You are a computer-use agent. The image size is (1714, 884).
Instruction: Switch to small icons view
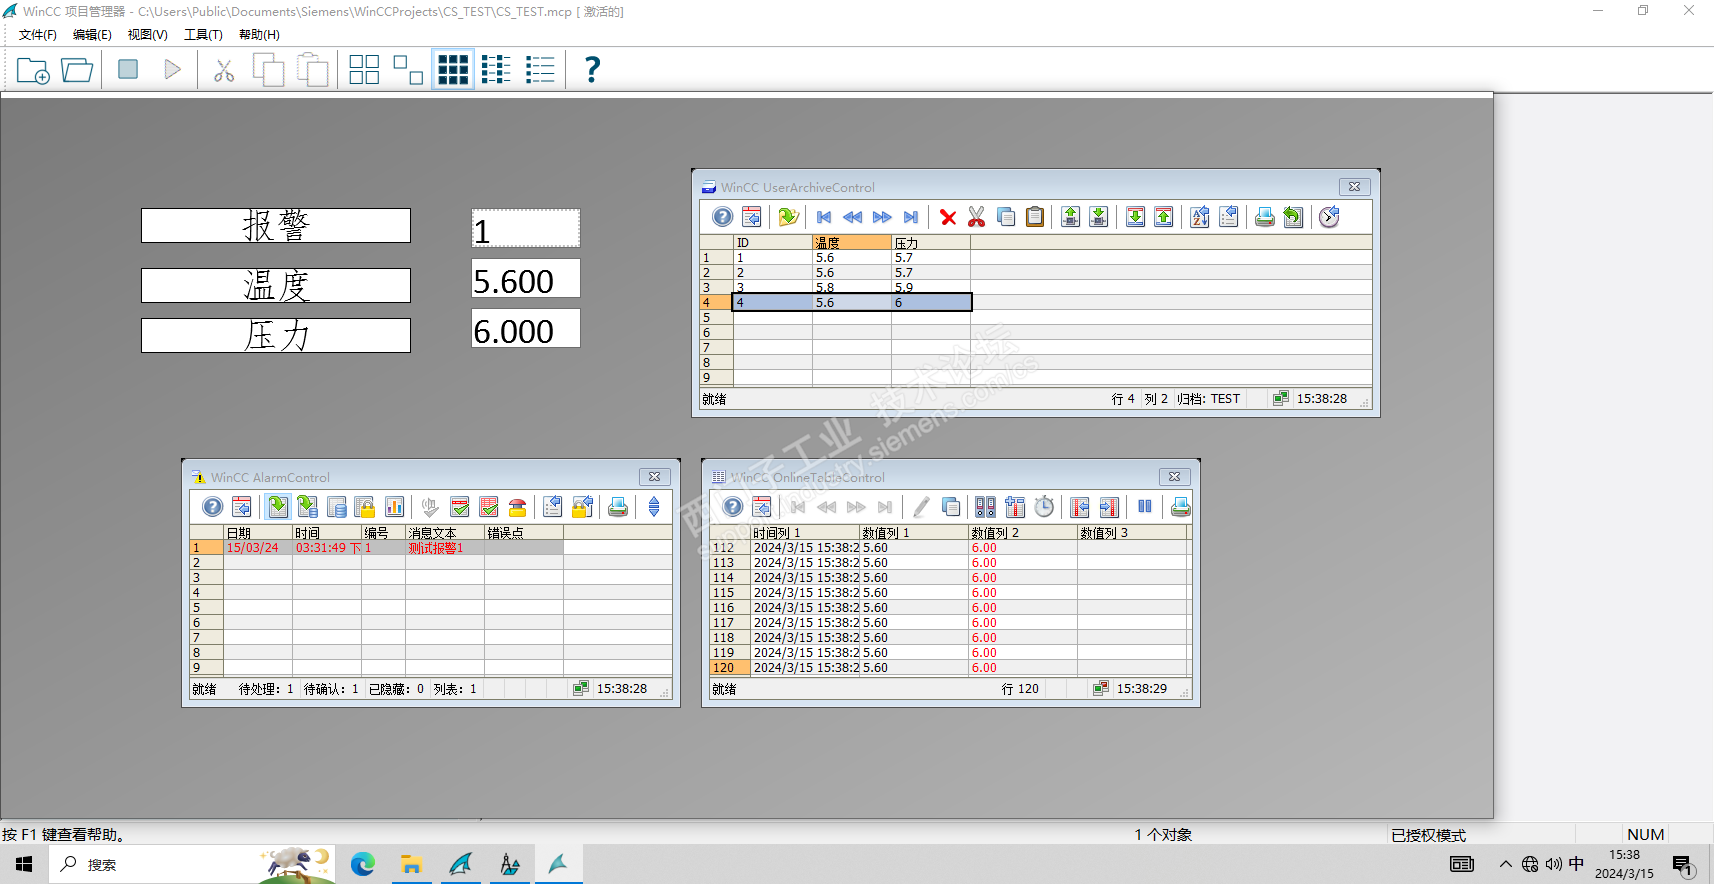coord(408,69)
